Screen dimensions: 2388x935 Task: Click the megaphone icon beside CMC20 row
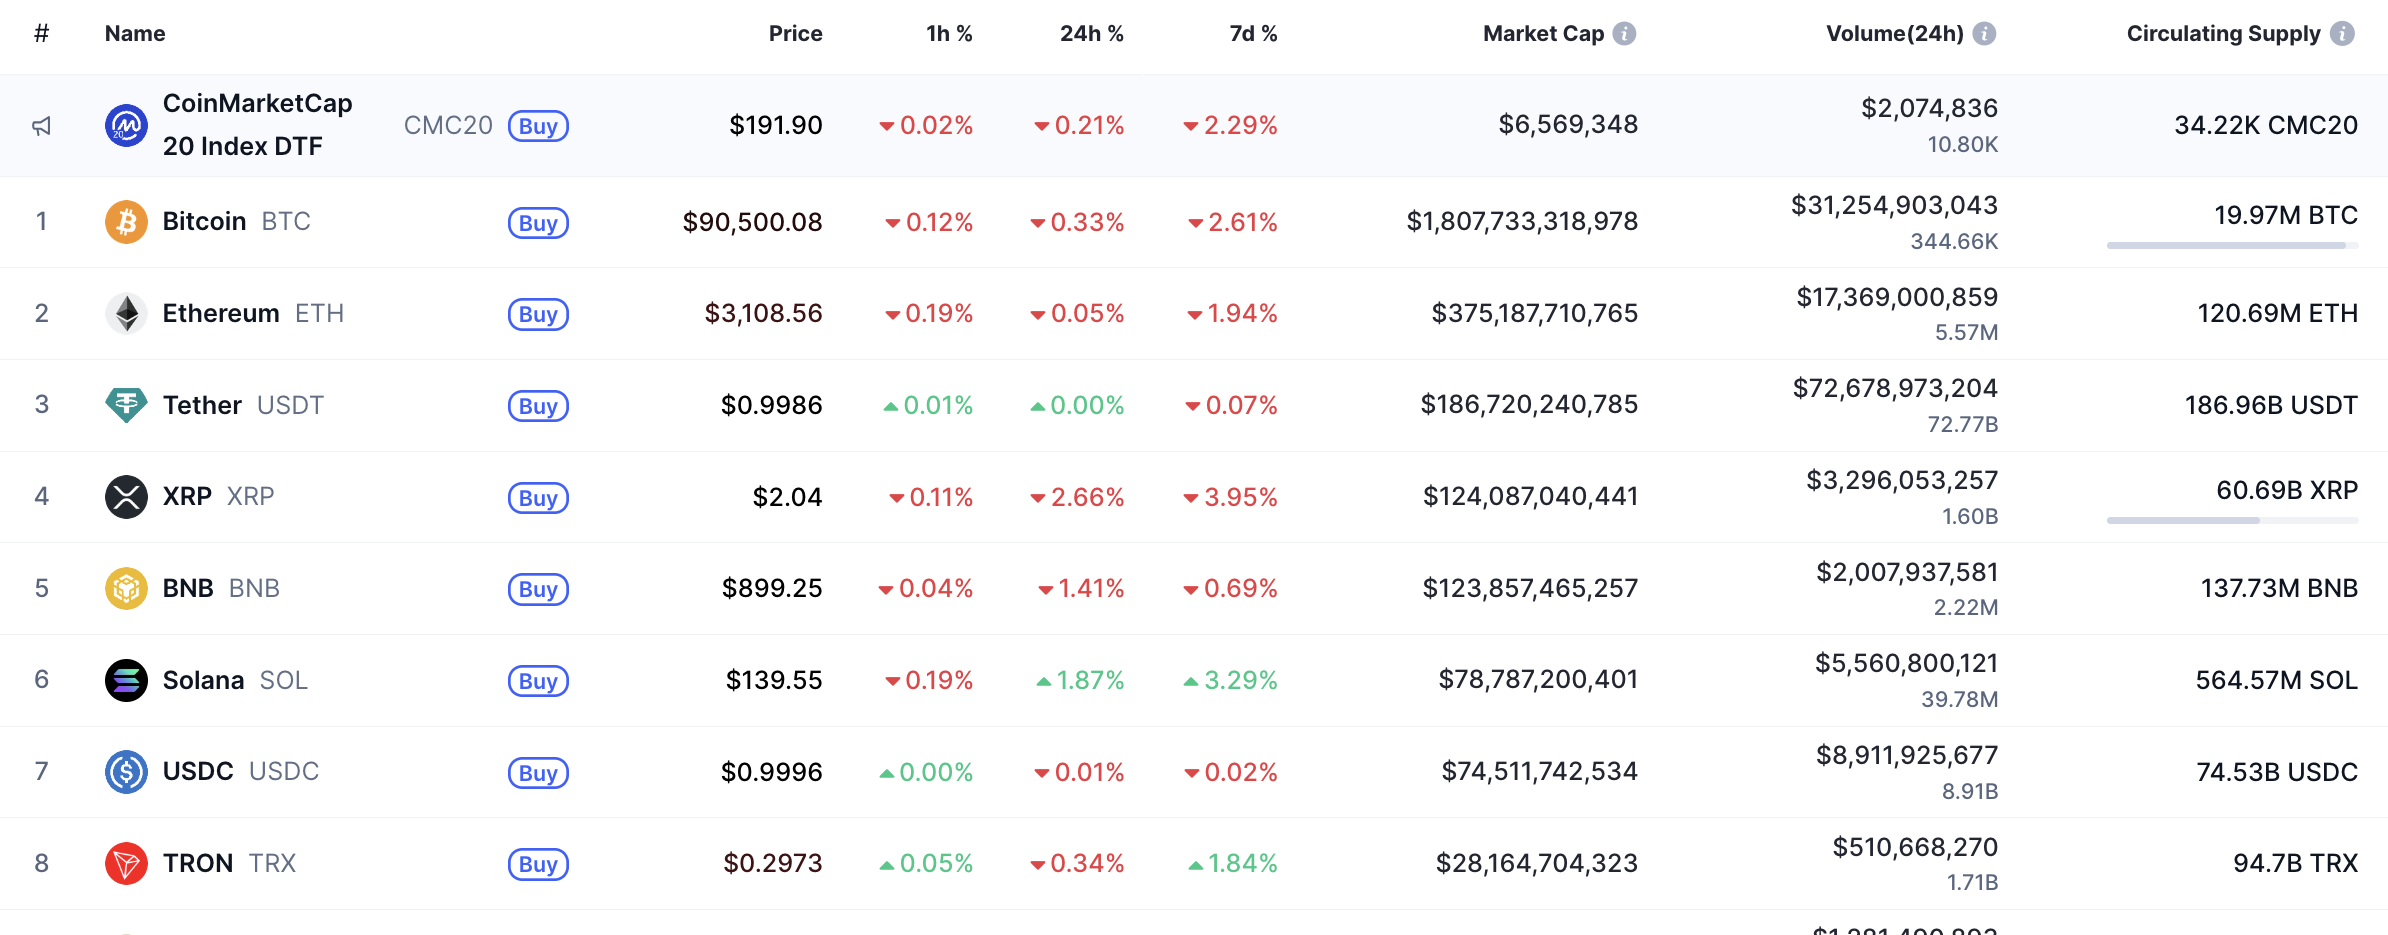[41, 126]
